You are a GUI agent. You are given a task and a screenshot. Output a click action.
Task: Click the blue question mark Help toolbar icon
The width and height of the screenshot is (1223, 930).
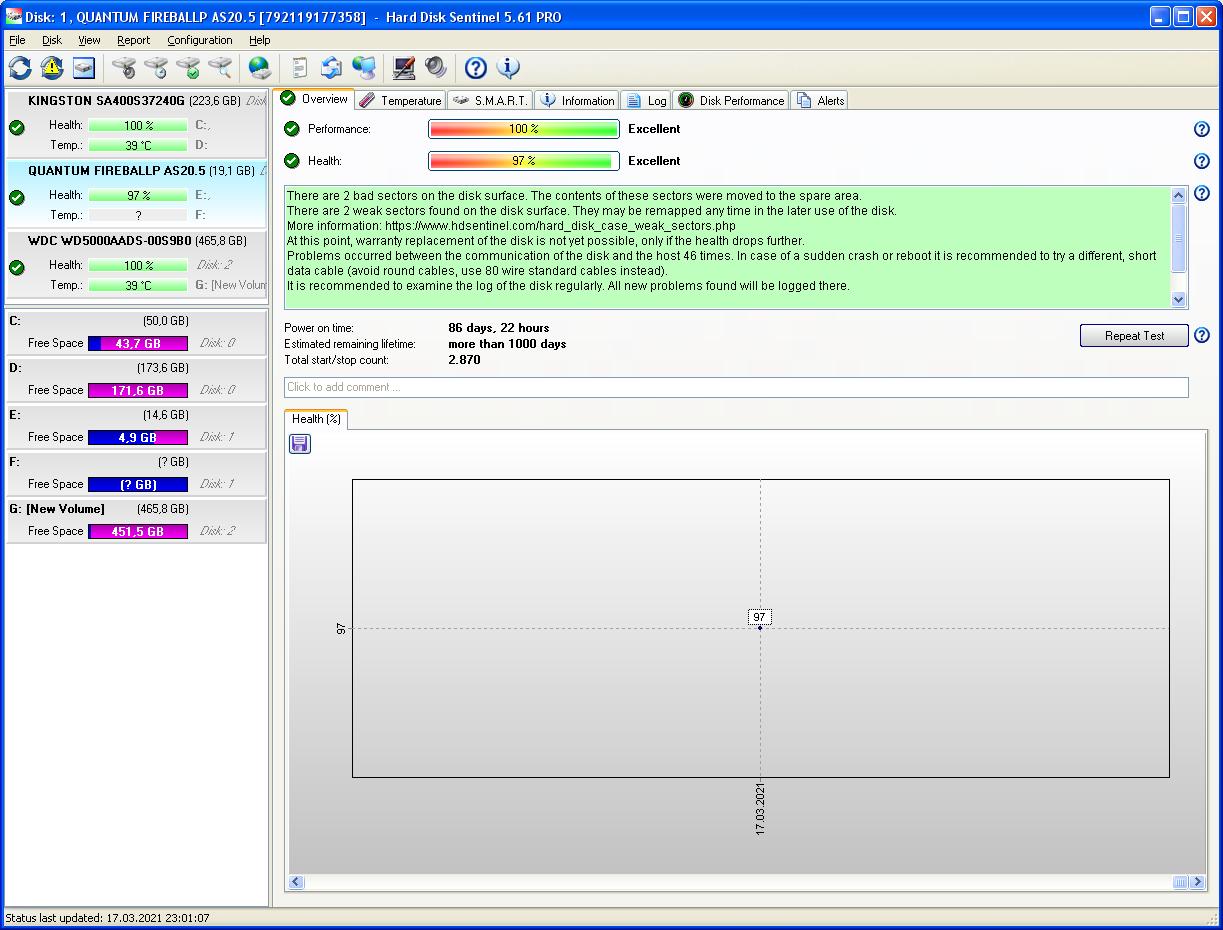(476, 68)
